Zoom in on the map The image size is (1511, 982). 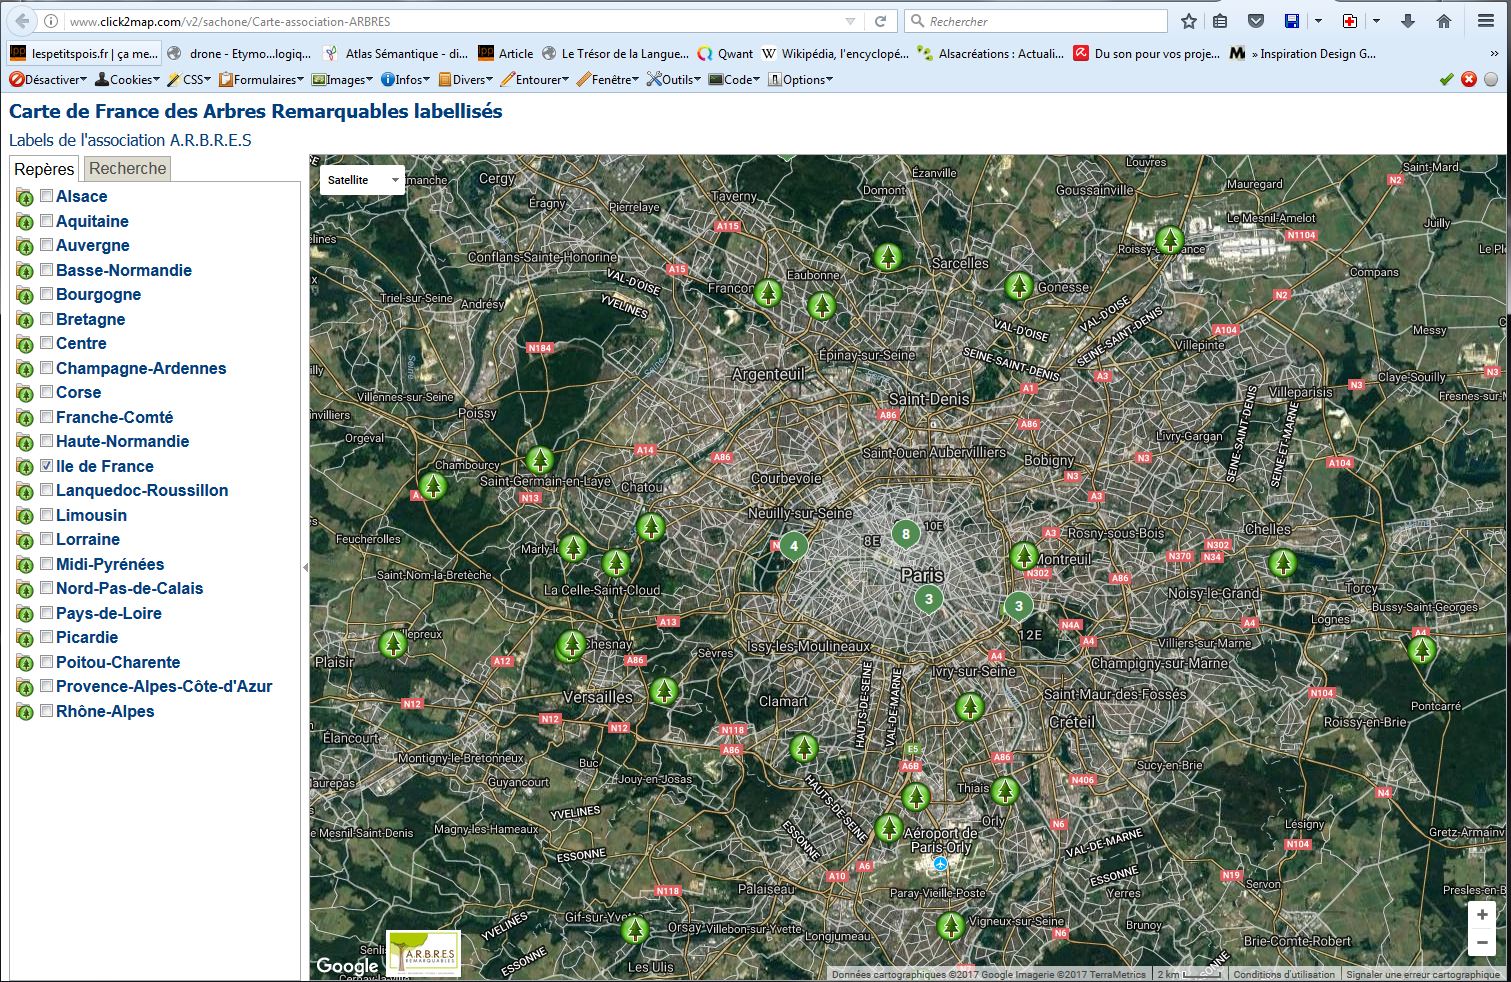(1482, 914)
